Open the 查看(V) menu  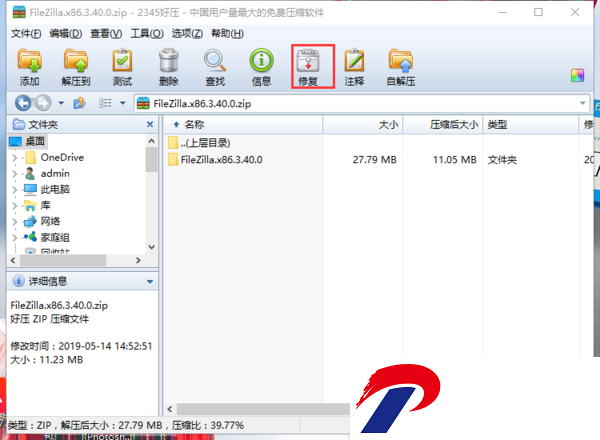pyautogui.click(x=106, y=34)
